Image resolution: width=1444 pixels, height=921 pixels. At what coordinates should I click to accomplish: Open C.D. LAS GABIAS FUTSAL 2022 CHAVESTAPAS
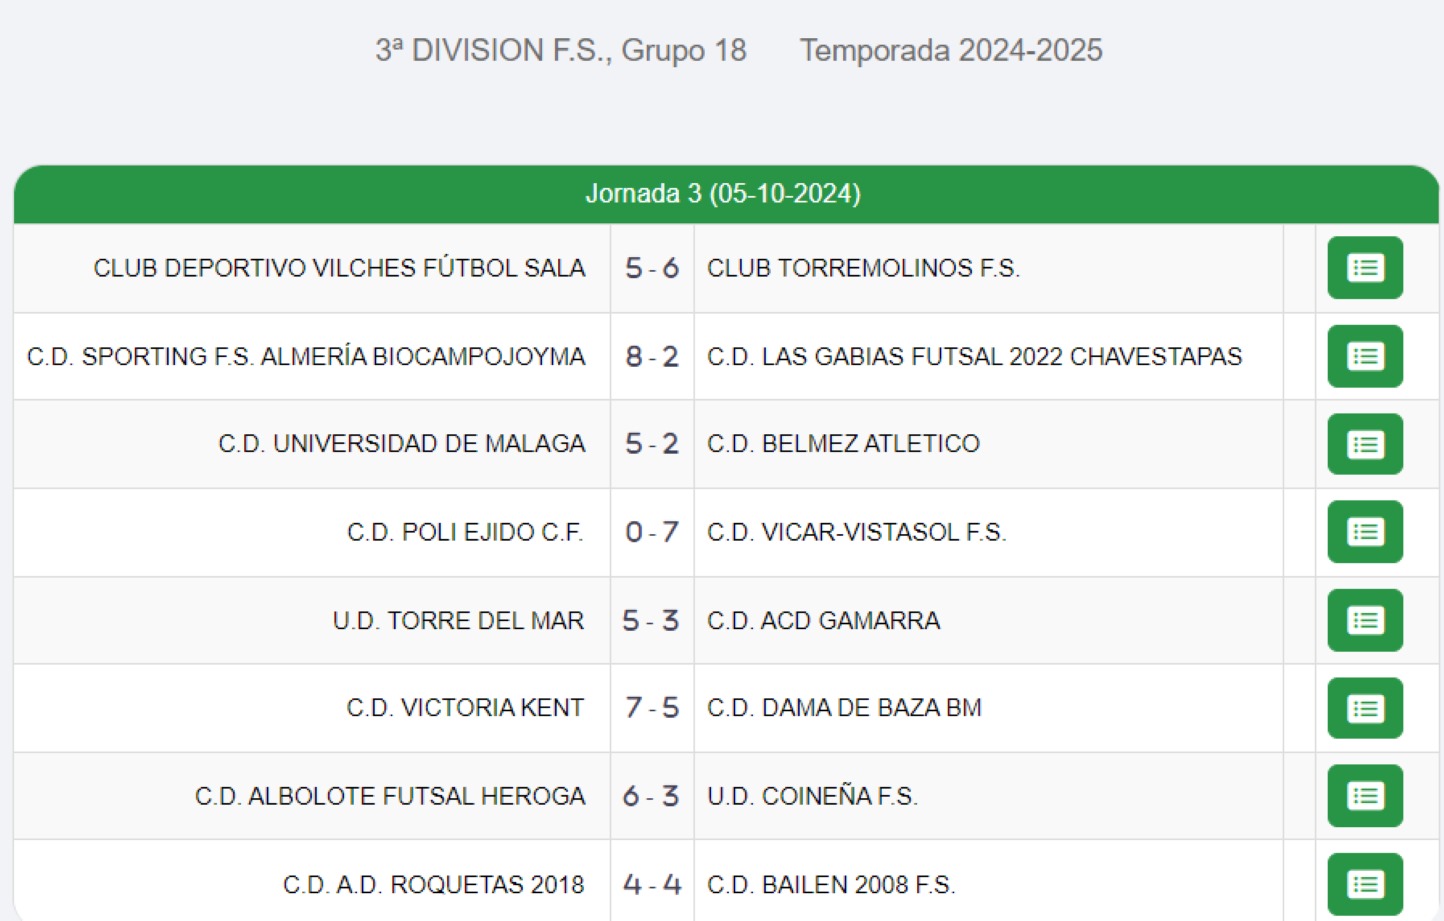974,357
